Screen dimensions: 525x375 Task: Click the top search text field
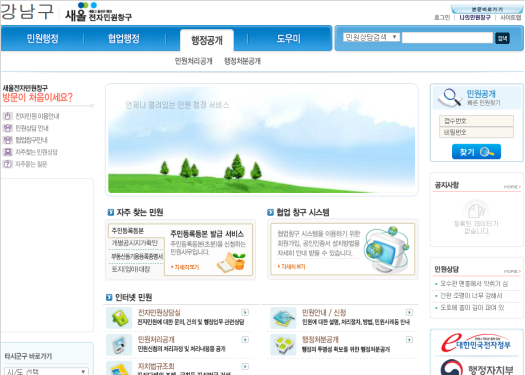(x=447, y=38)
